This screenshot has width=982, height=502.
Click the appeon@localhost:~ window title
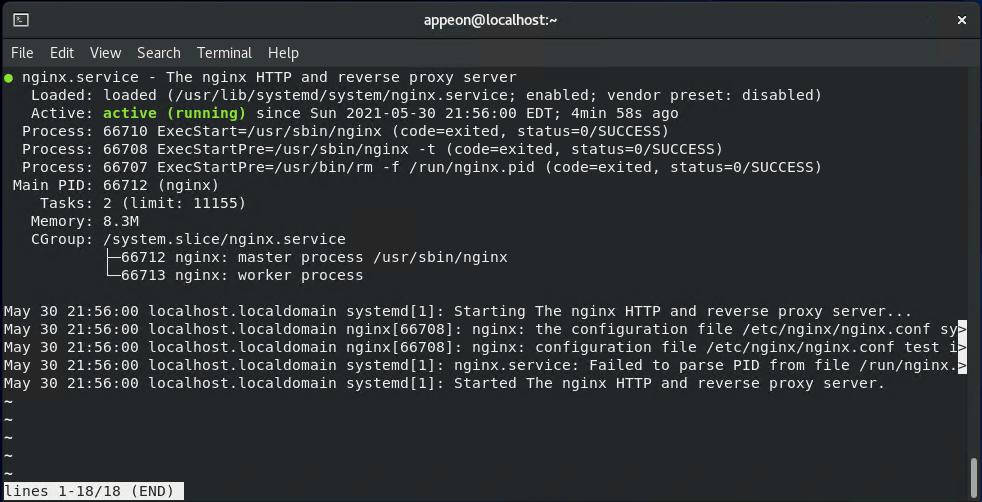(x=490, y=20)
